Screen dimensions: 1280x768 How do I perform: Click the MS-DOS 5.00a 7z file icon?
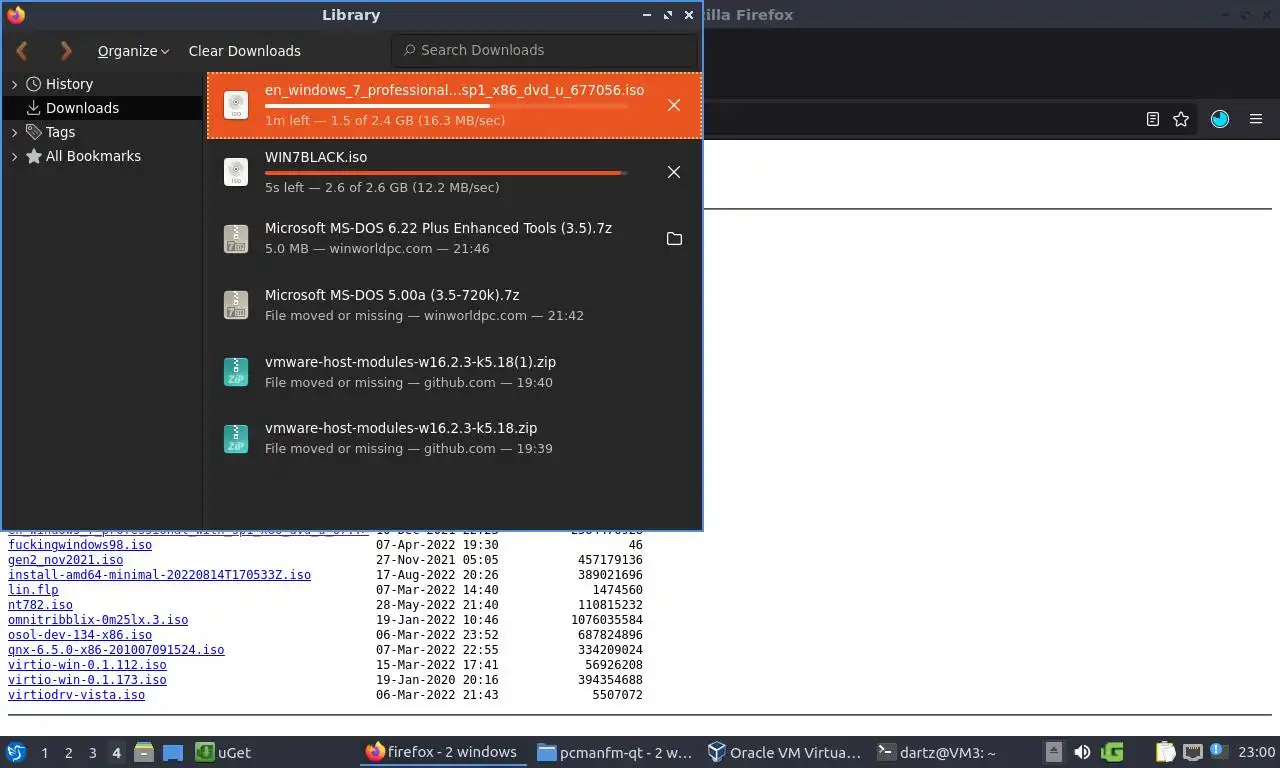(x=236, y=305)
